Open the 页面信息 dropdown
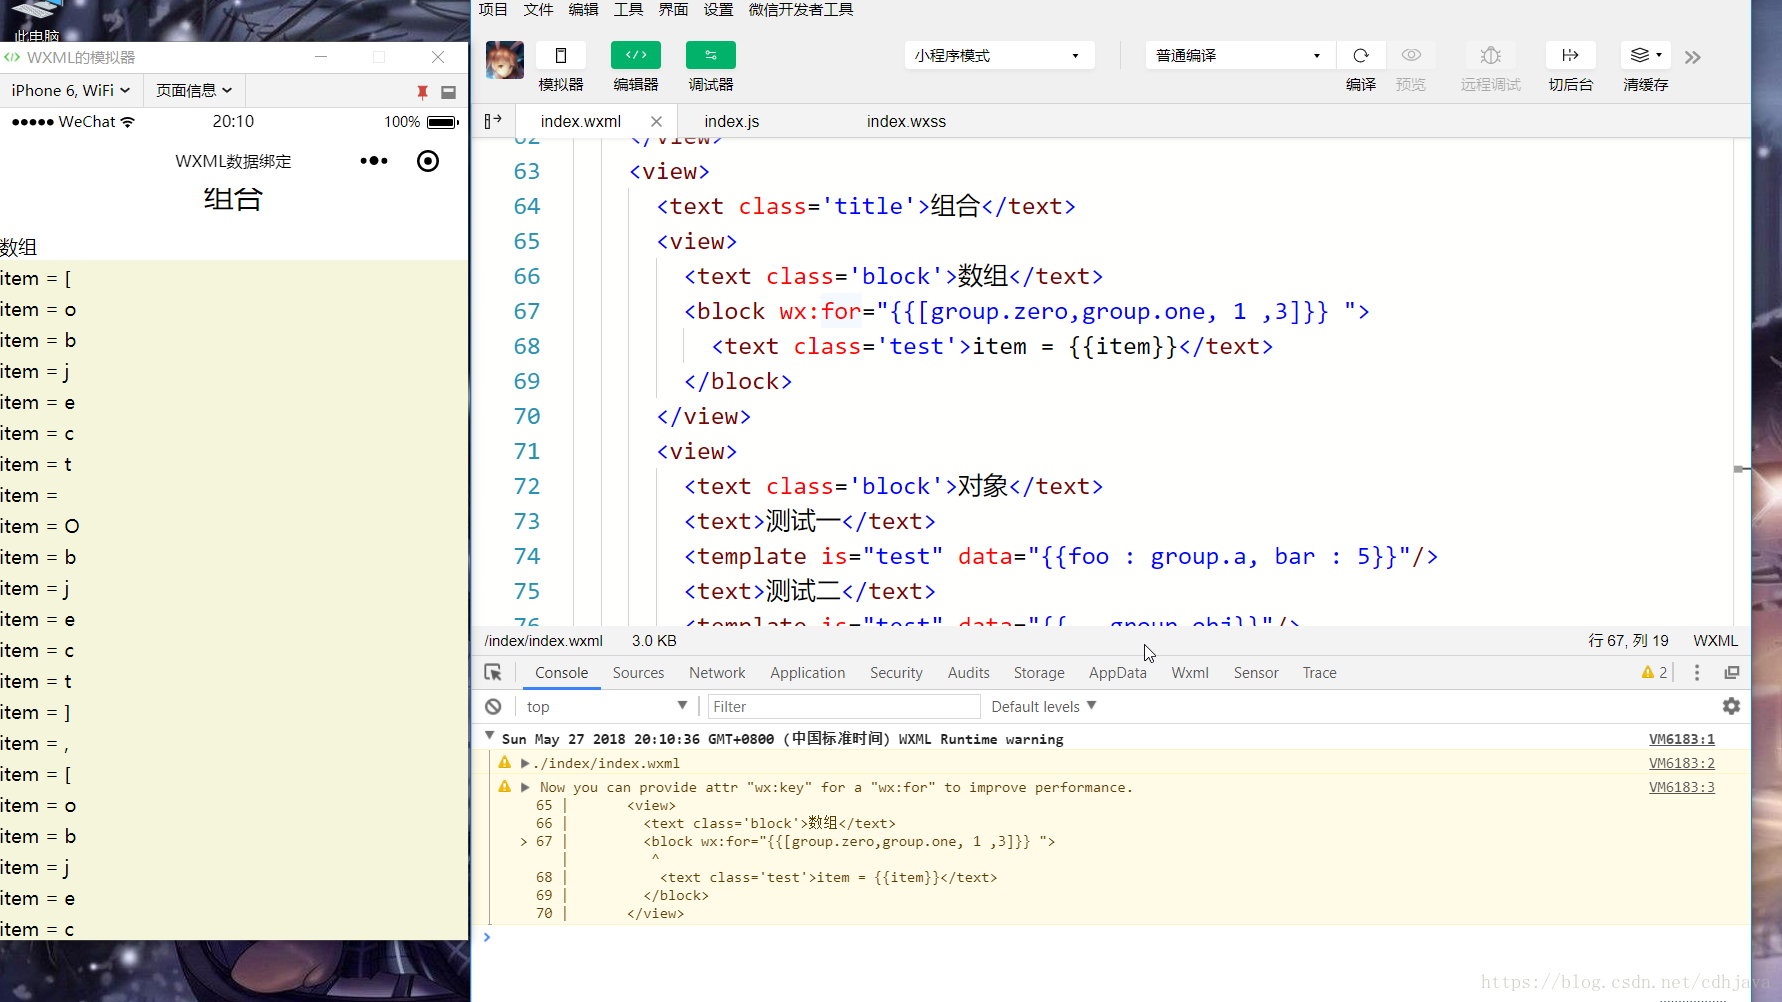Viewport: 1782px width, 1002px height. (194, 90)
